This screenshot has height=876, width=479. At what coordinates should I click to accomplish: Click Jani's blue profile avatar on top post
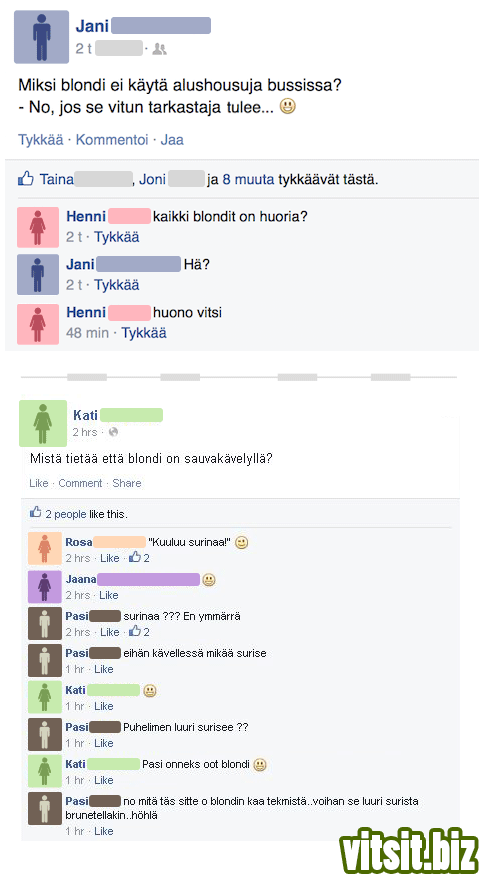pos(41,37)
